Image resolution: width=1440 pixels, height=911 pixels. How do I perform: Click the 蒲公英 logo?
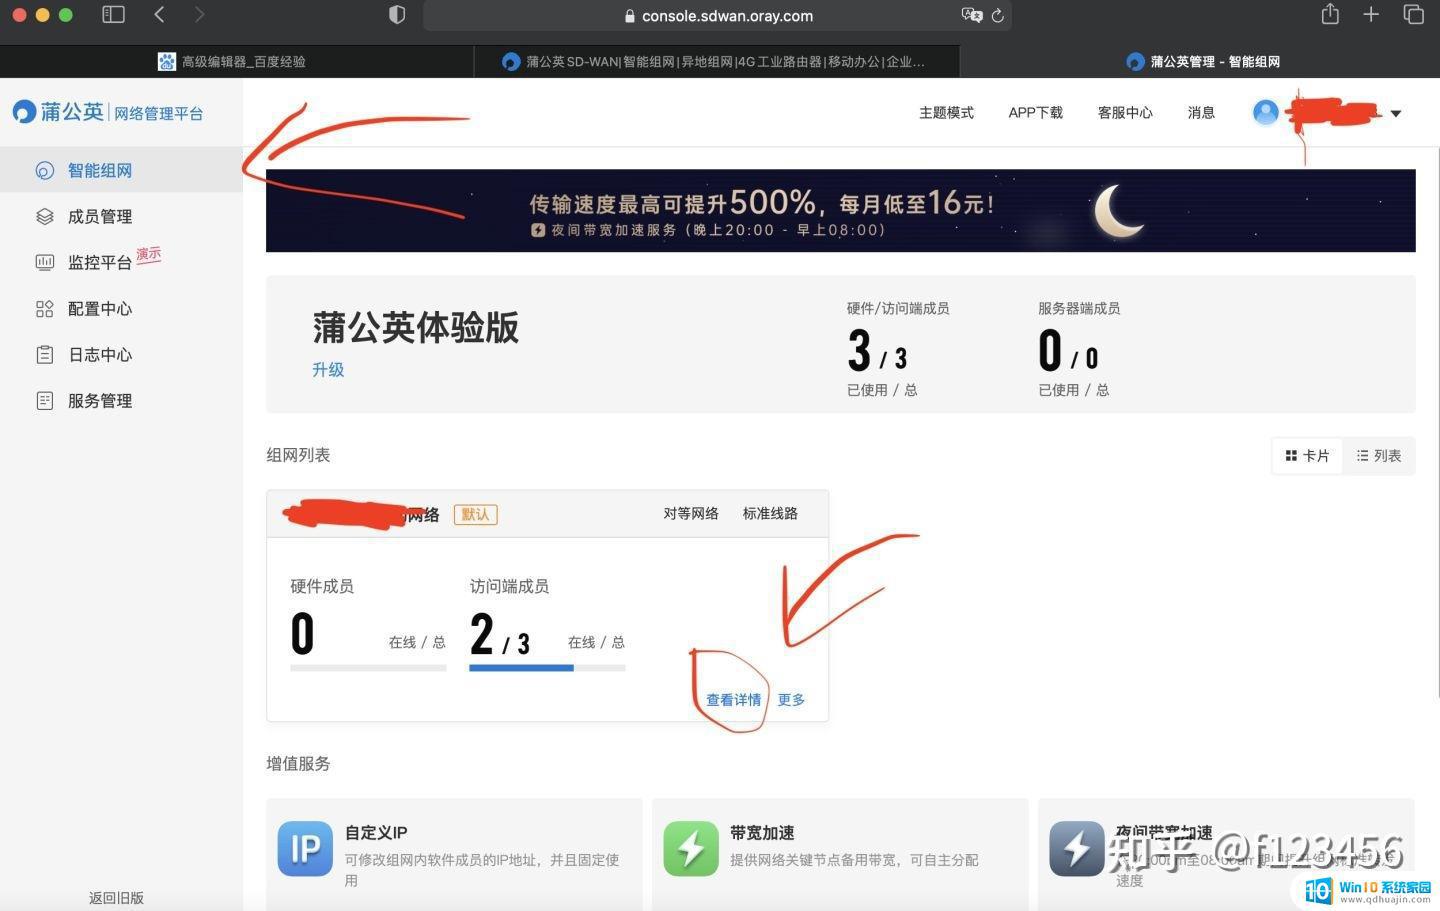[x=58, y=112]
